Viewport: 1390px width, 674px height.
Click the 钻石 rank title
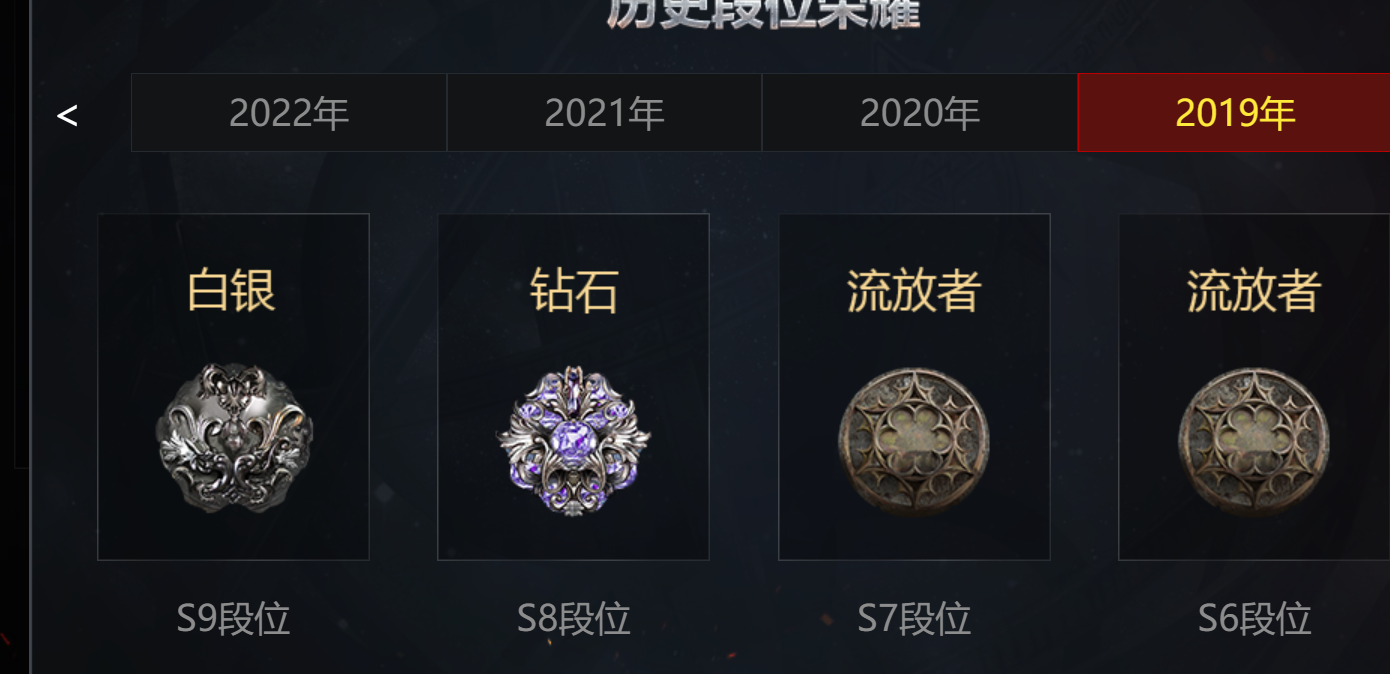click(574, 291)
